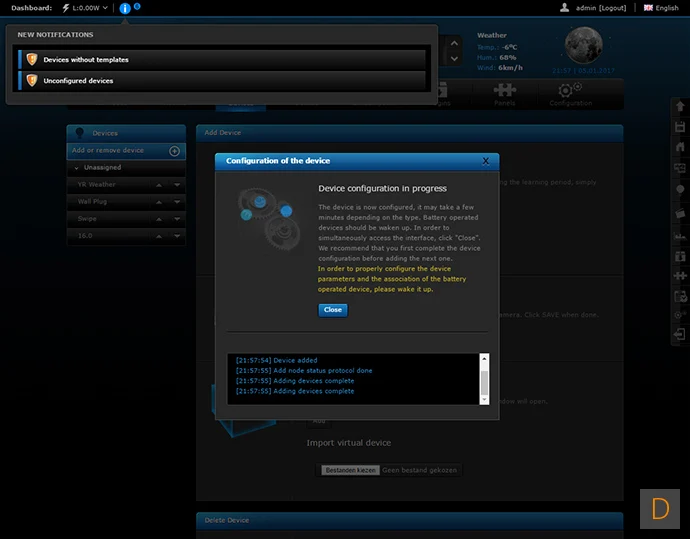
Task: Open the lightning power consumption dropdown
Action: point(85,8)
